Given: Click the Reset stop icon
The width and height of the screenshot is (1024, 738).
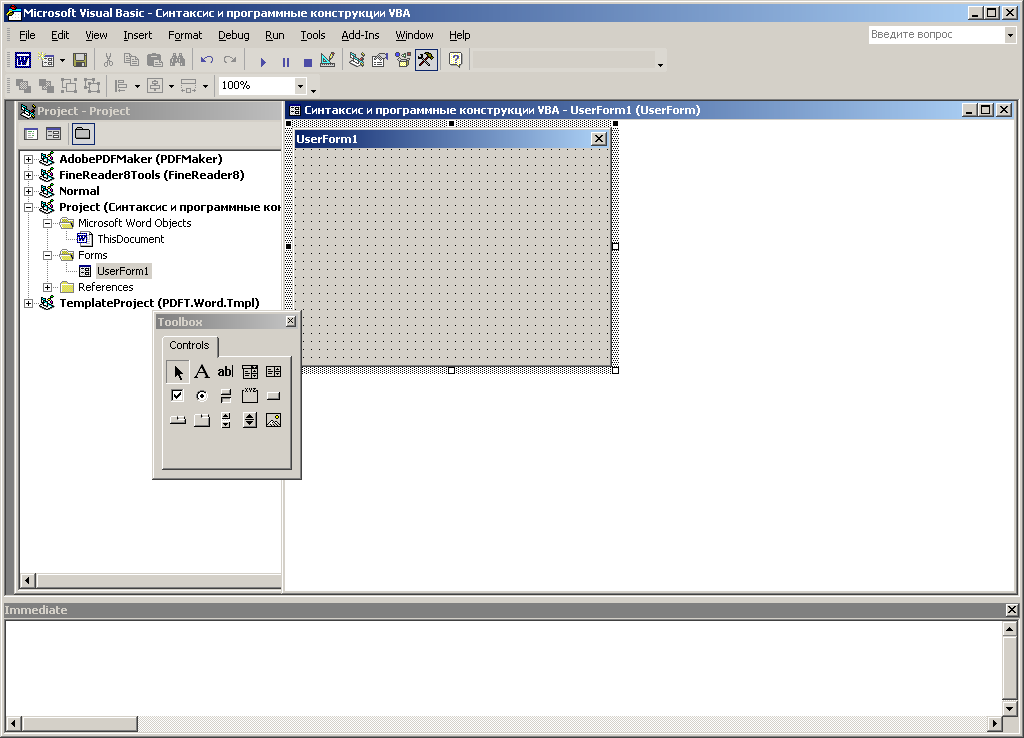Looking at the screenshot, I should (308, 62).
